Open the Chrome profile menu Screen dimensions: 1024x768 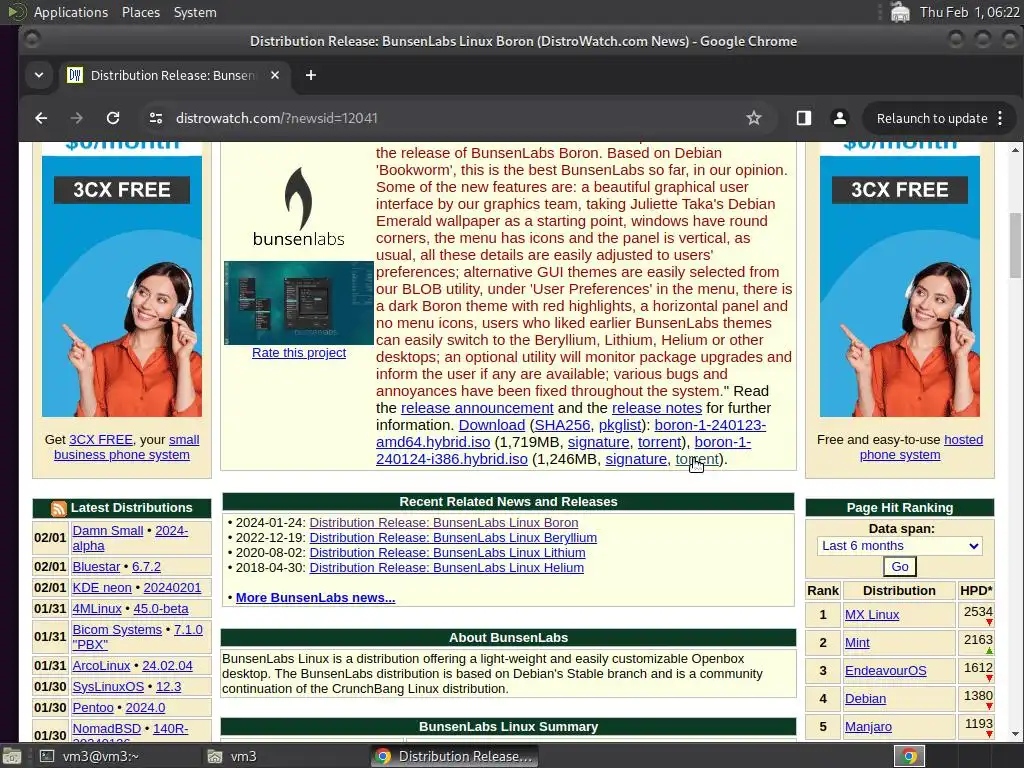[839, 118]
